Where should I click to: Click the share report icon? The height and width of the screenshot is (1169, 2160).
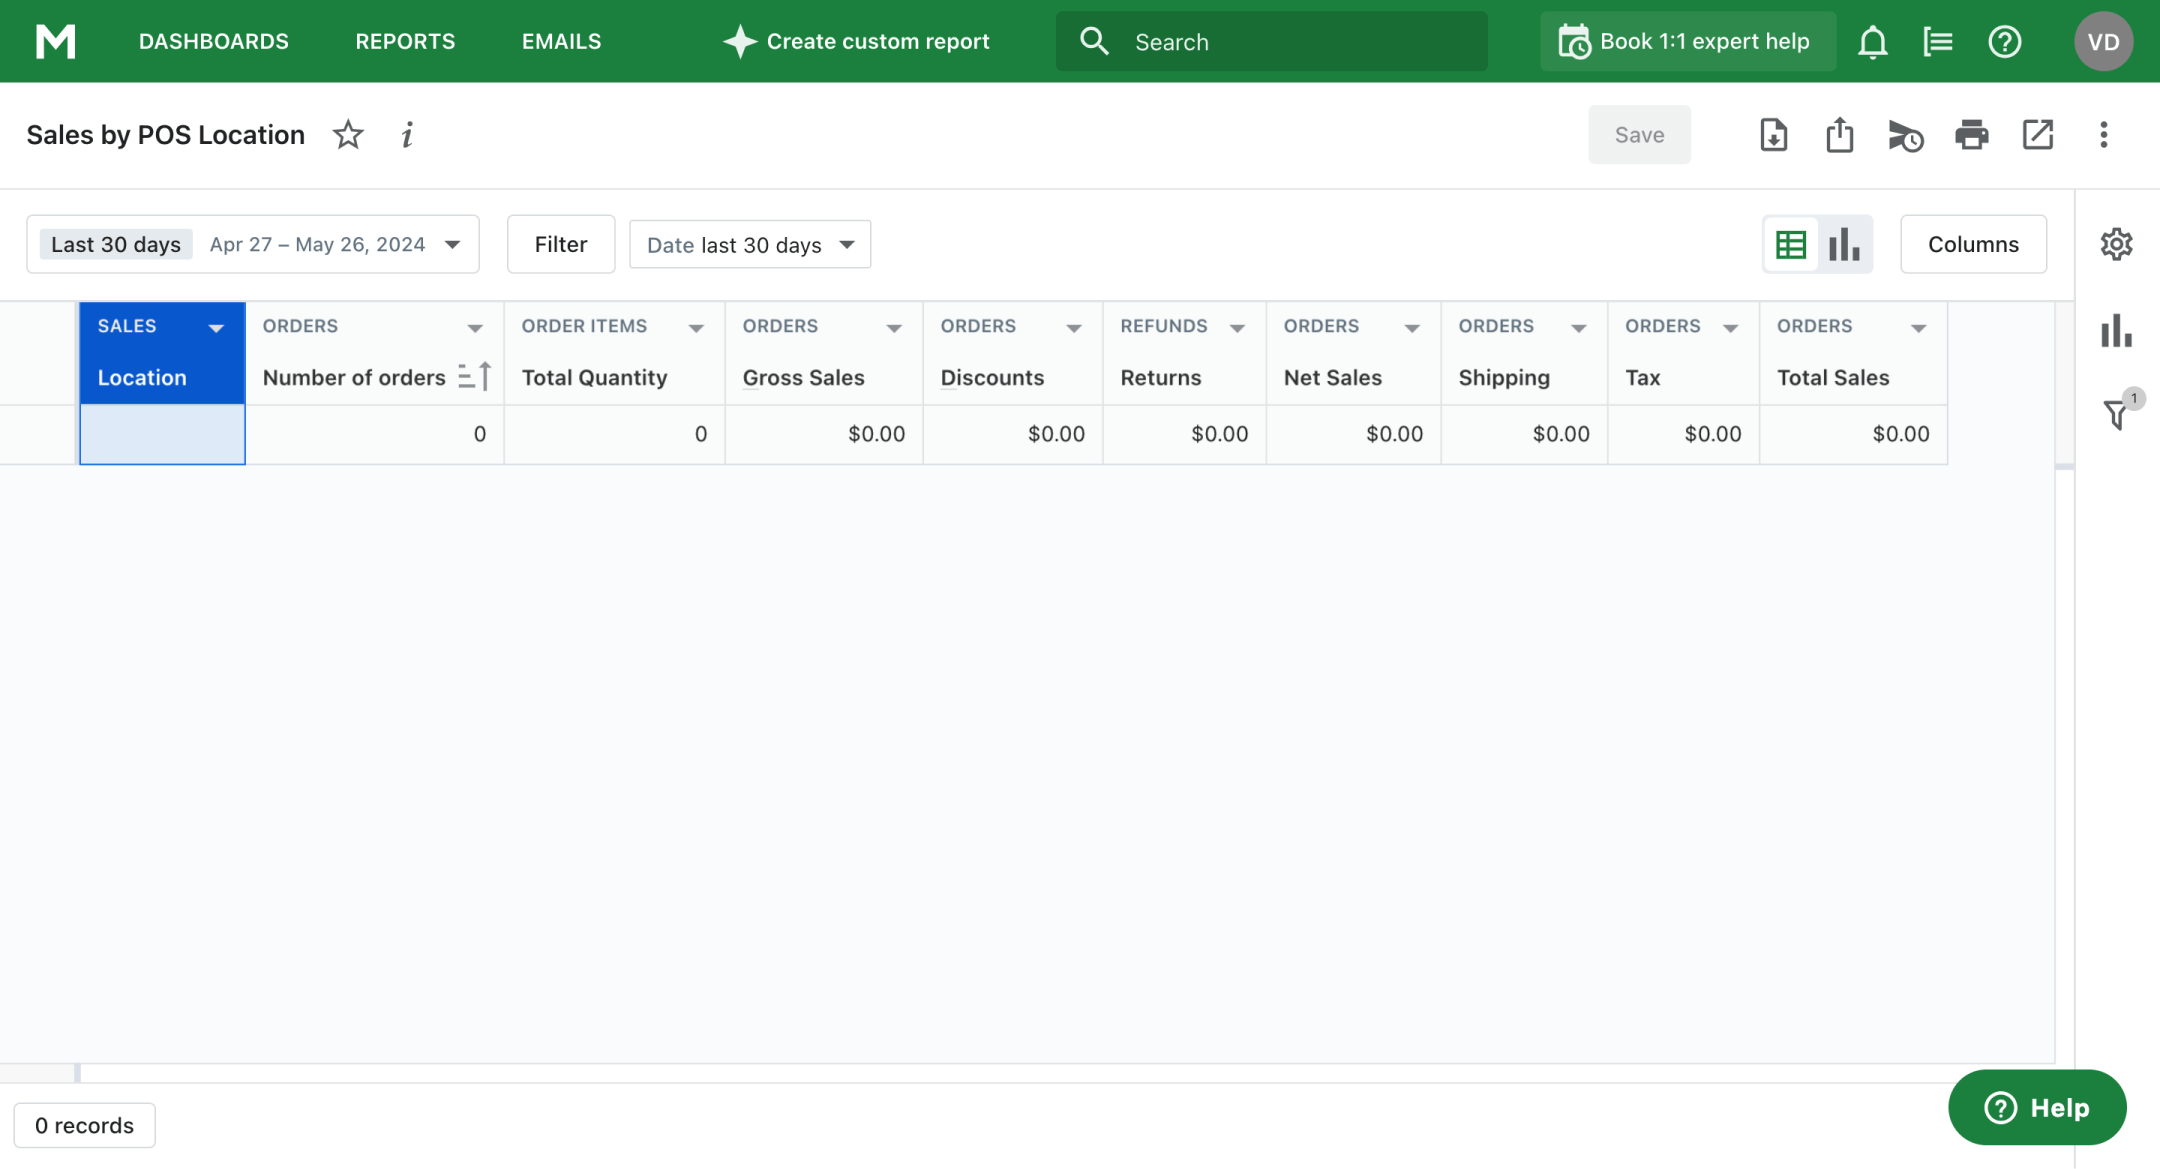point(1839,135)
